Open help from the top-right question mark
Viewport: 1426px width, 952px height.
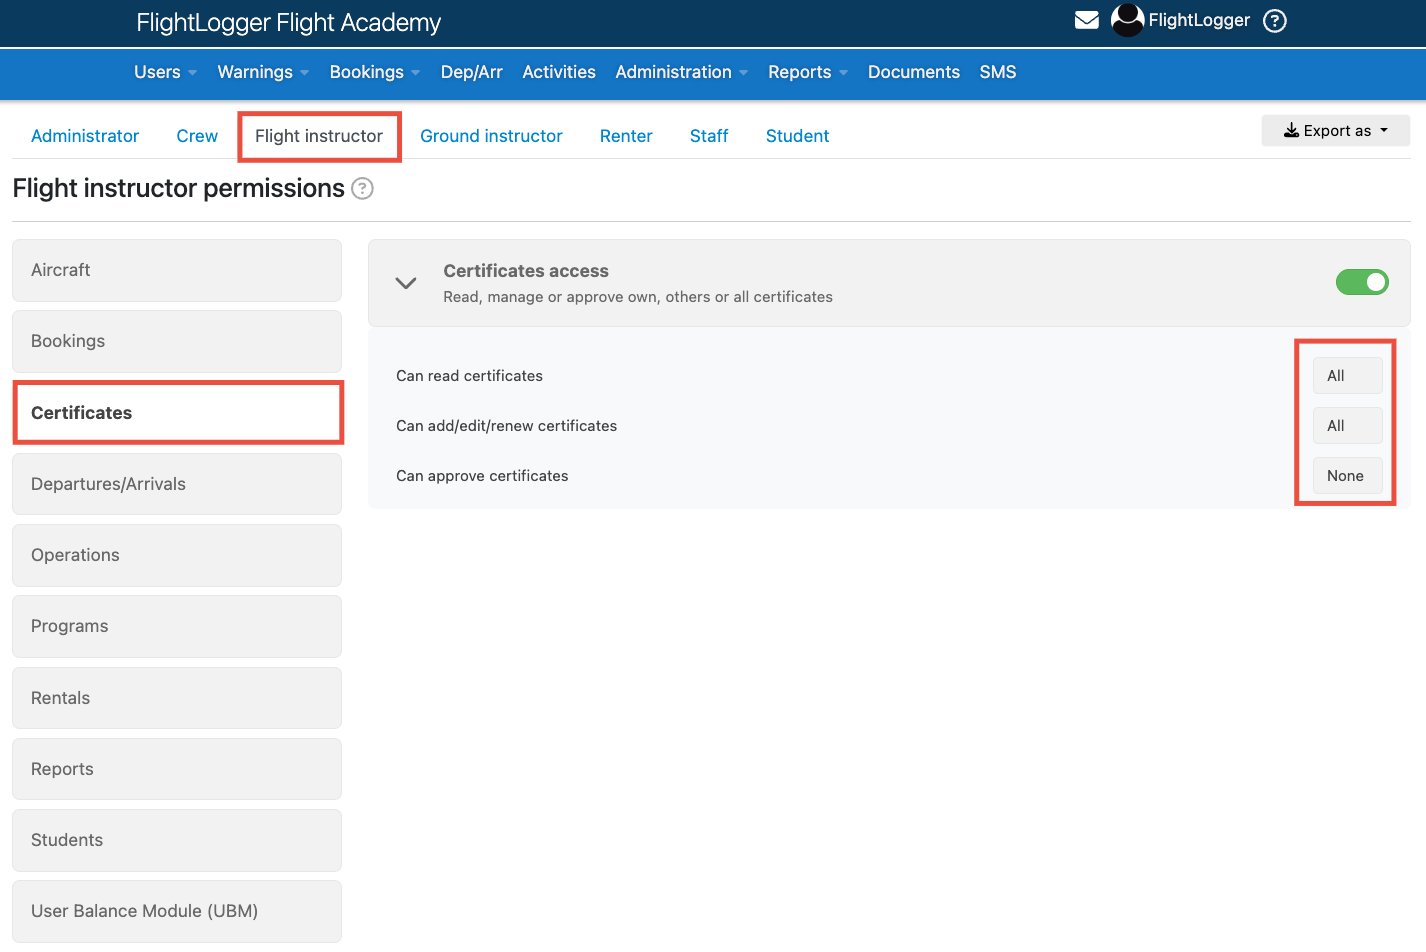[1274, 20]
